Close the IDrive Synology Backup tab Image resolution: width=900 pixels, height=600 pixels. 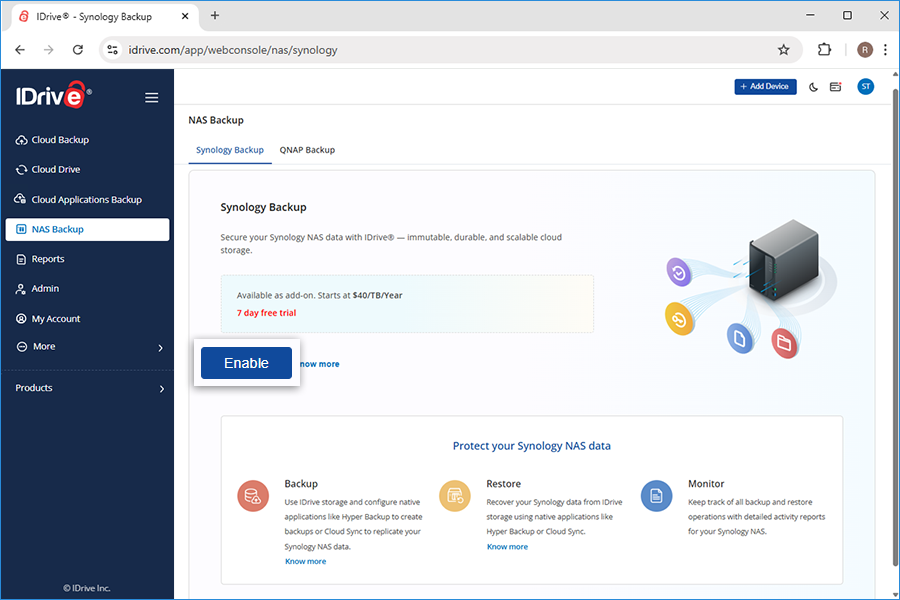point(185,16)
